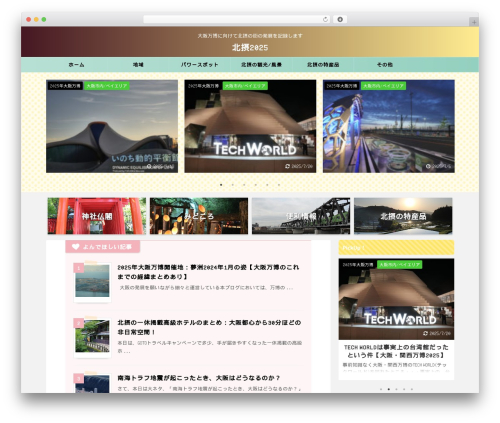Image resolution: width=500 pixels, height=423 pixels.
Task: Open sidebar title TECH WORLDは事実上の台湾館だった
Action: tap(396, 351)
